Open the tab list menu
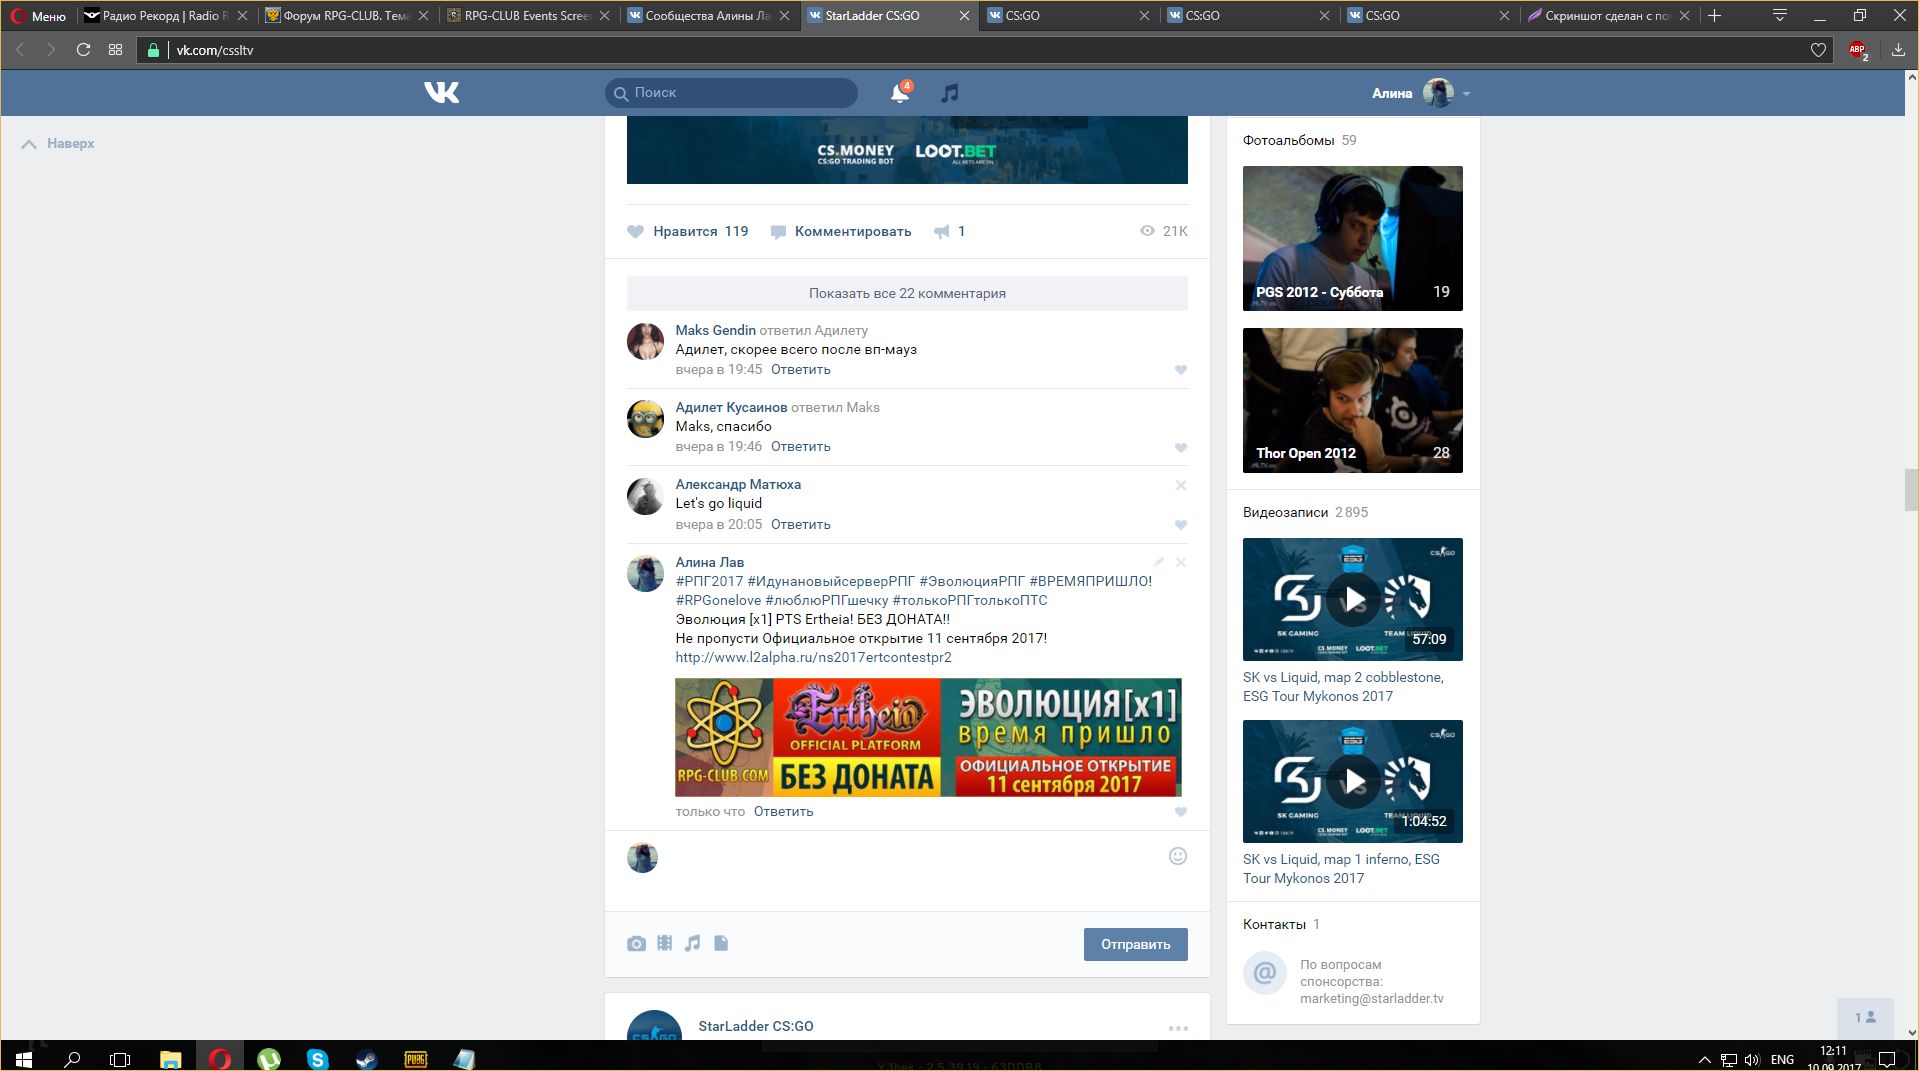Screen dimensions: 1919x1071 1779,15
